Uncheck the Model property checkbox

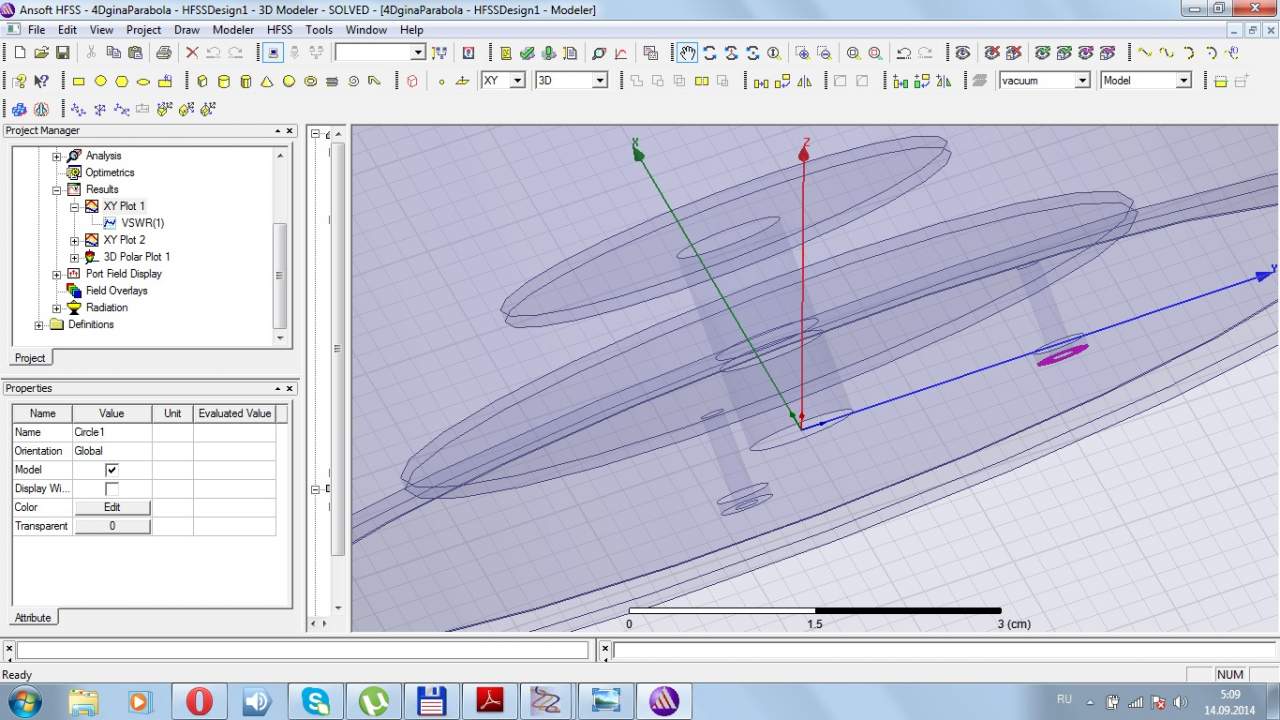(x=112, y=470)
